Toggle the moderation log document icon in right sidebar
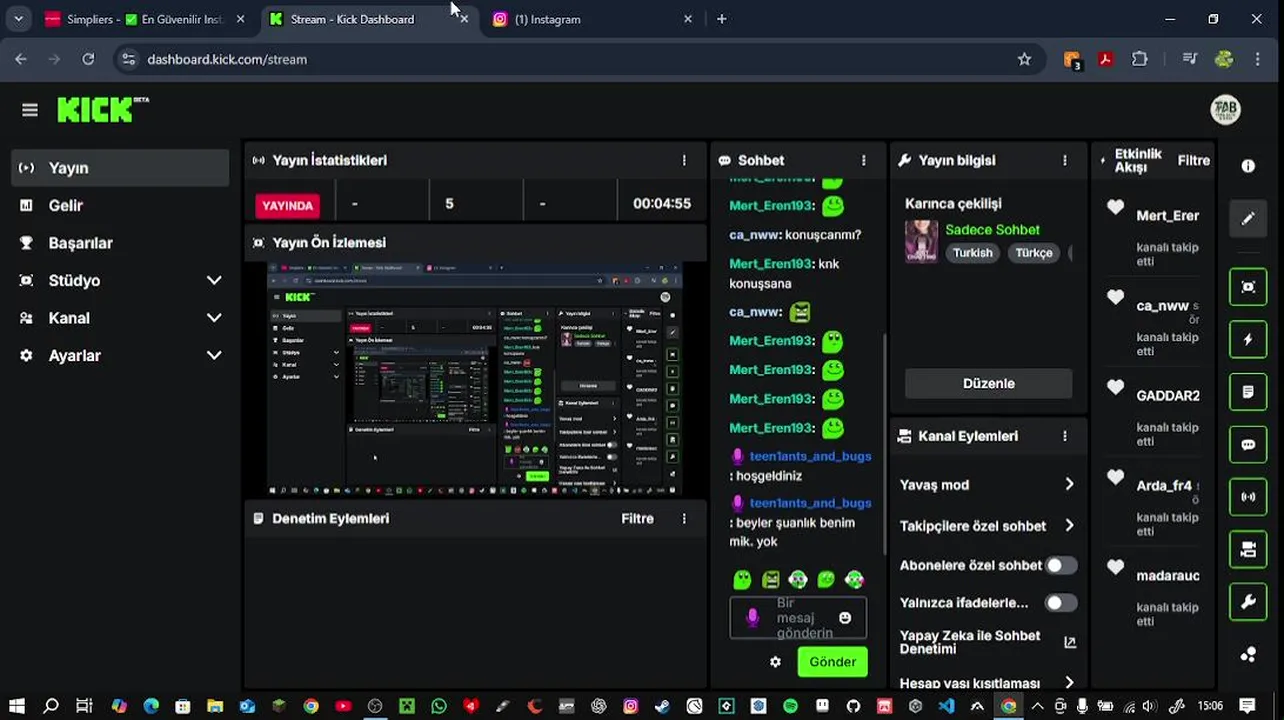 pos(1248,392)
